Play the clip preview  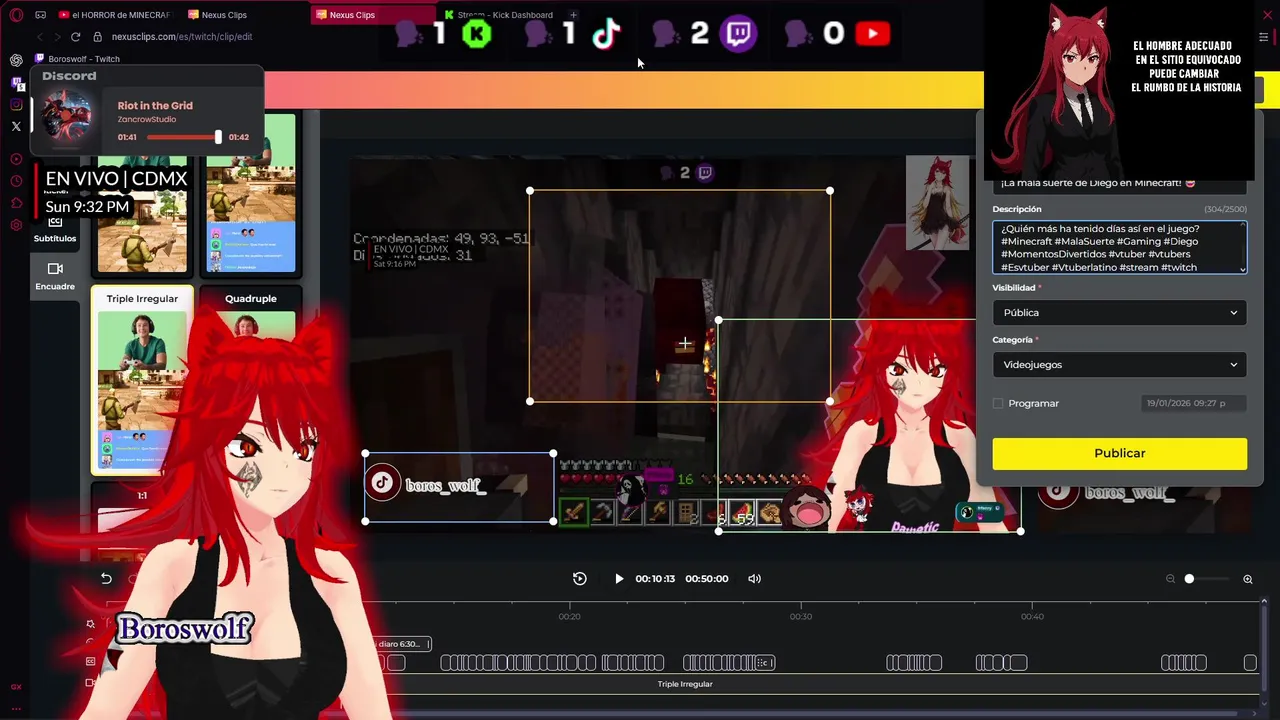click(619, 579)
